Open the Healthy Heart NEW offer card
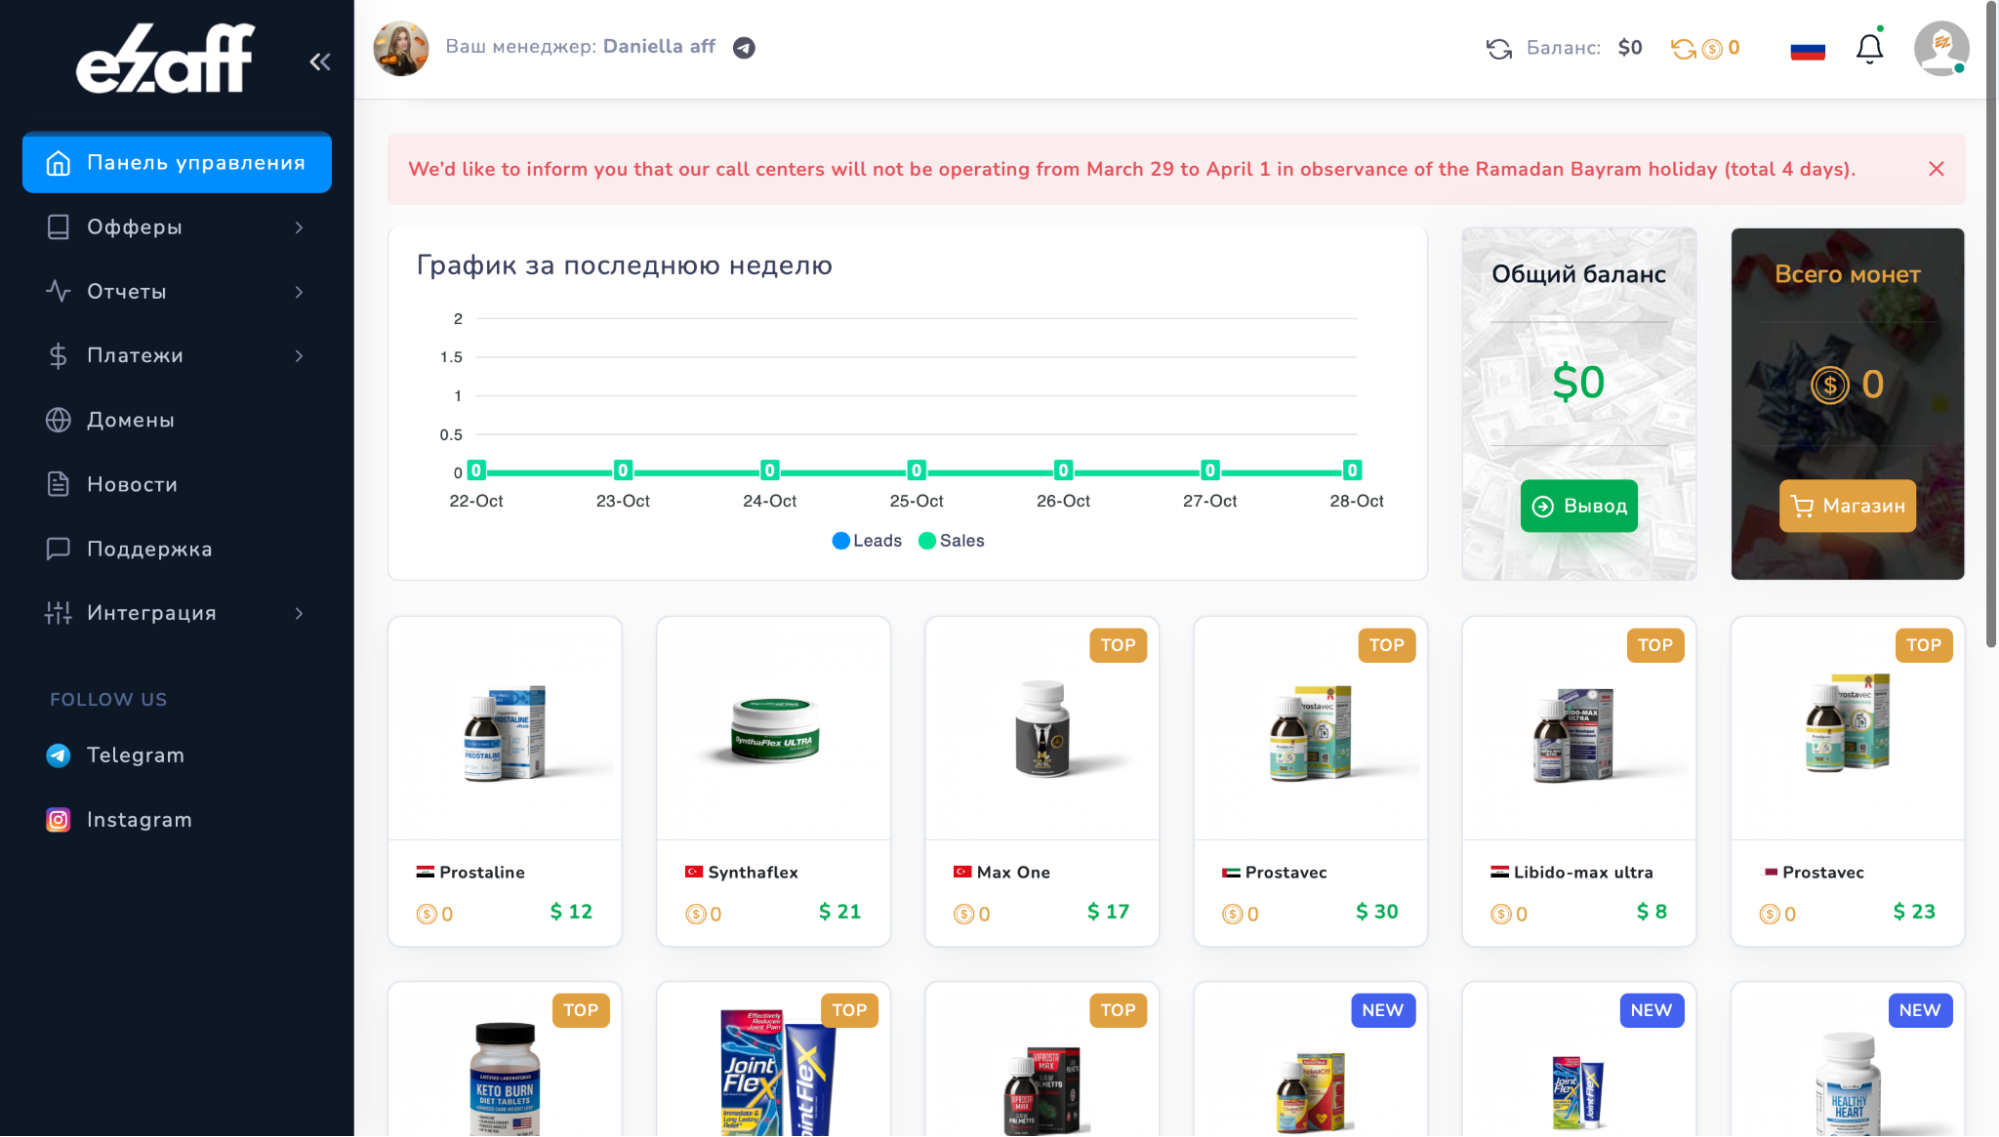The image size is (1999, 1137). click(1848, 1060)
